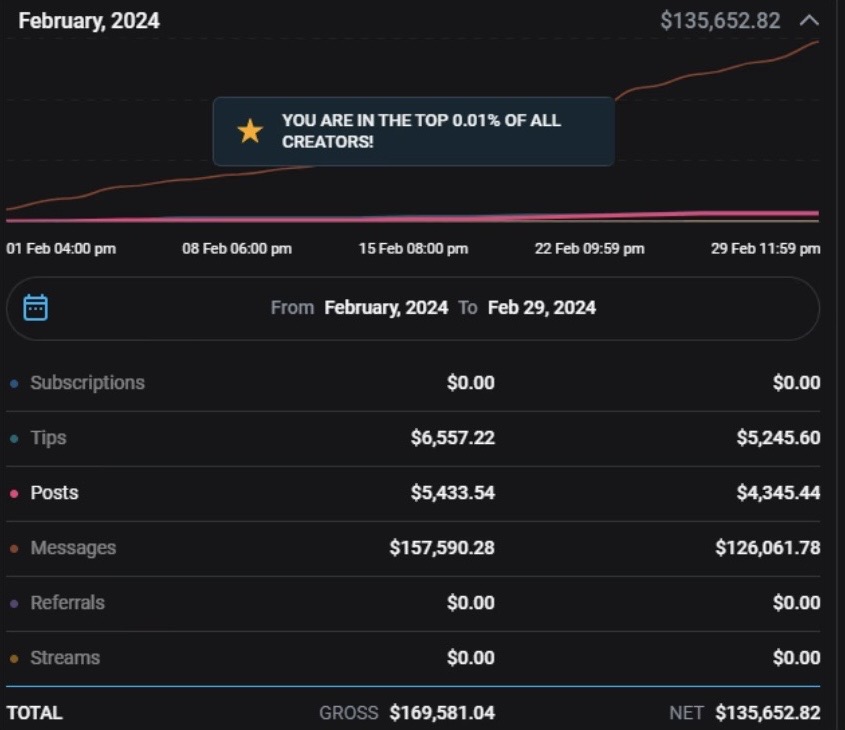Click the NET total amount $135,652.82

[x=768, y=712]
